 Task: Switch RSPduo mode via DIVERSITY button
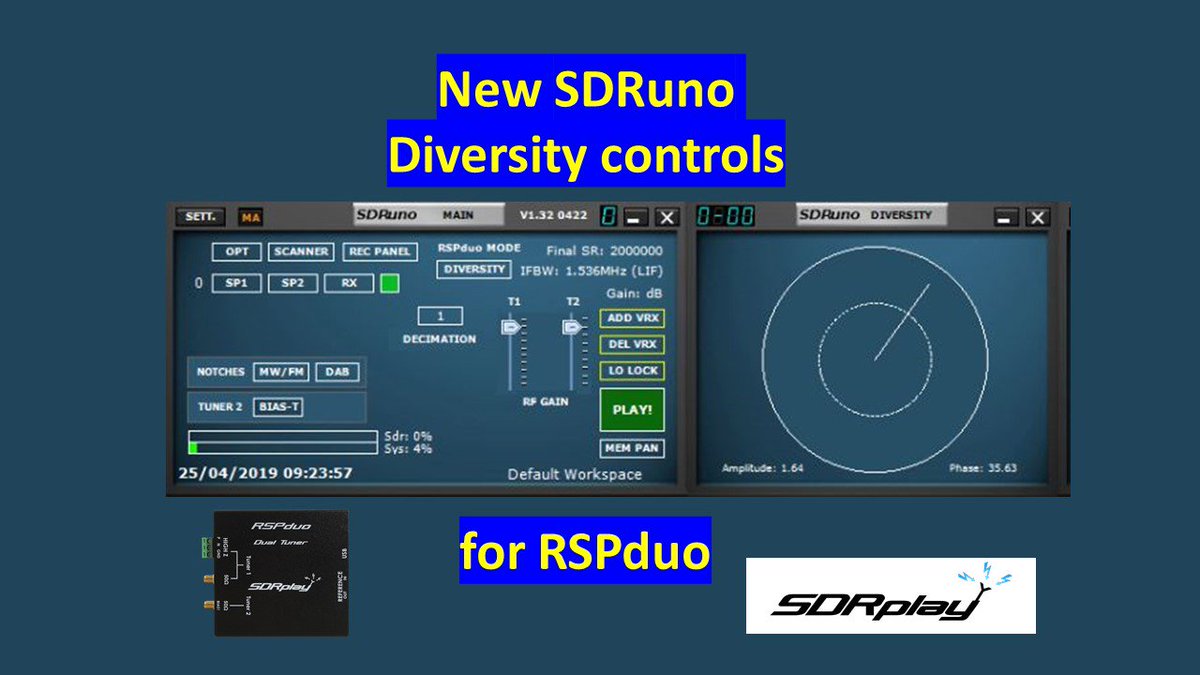coord(474,269)
